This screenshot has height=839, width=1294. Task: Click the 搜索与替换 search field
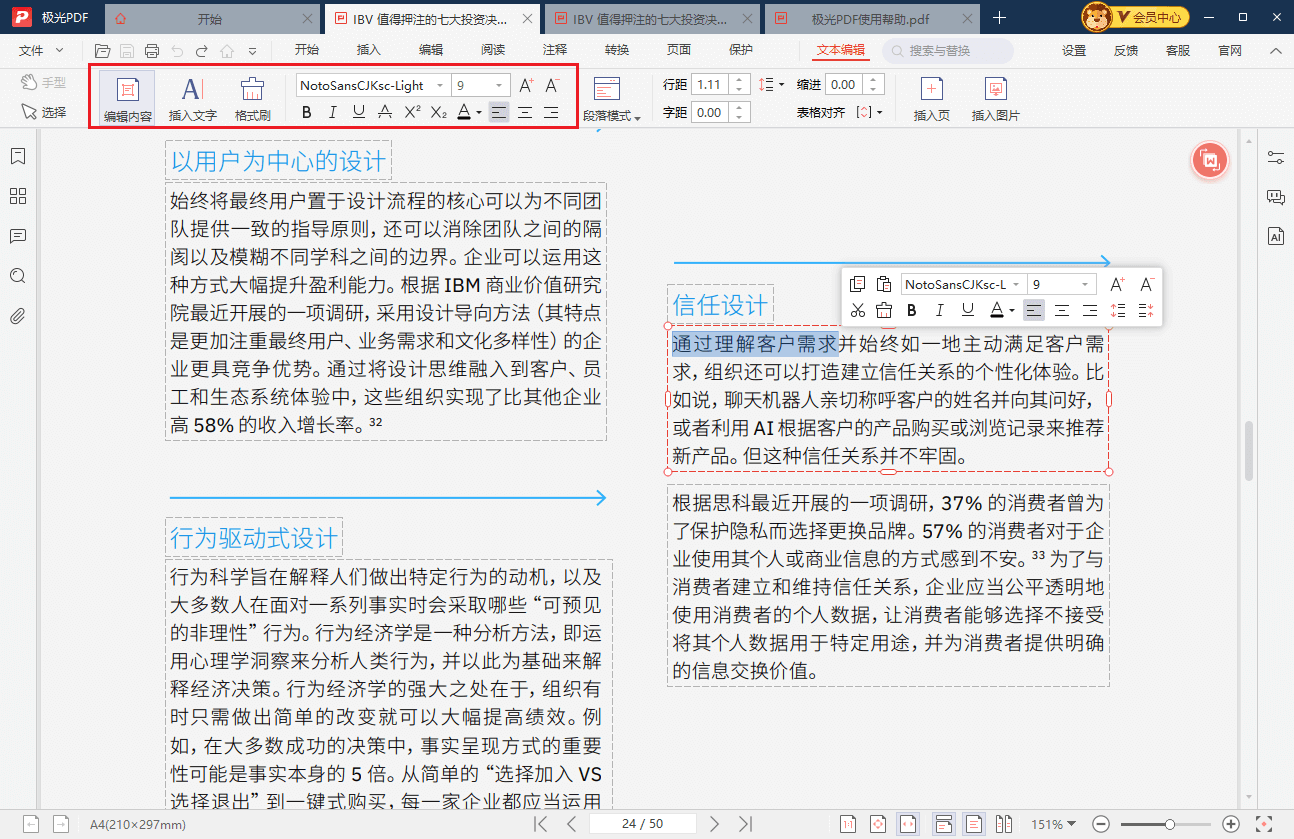[948, 51]
